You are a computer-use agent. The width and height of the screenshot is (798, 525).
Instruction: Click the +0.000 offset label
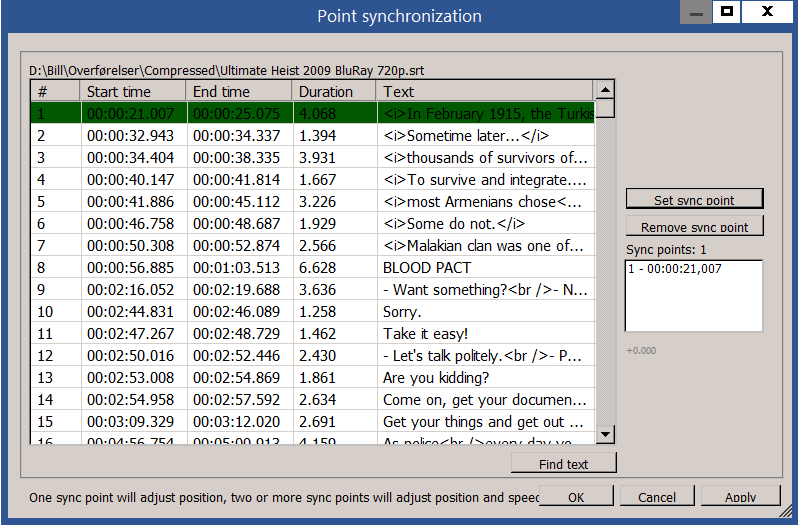(x=641, y=351)
